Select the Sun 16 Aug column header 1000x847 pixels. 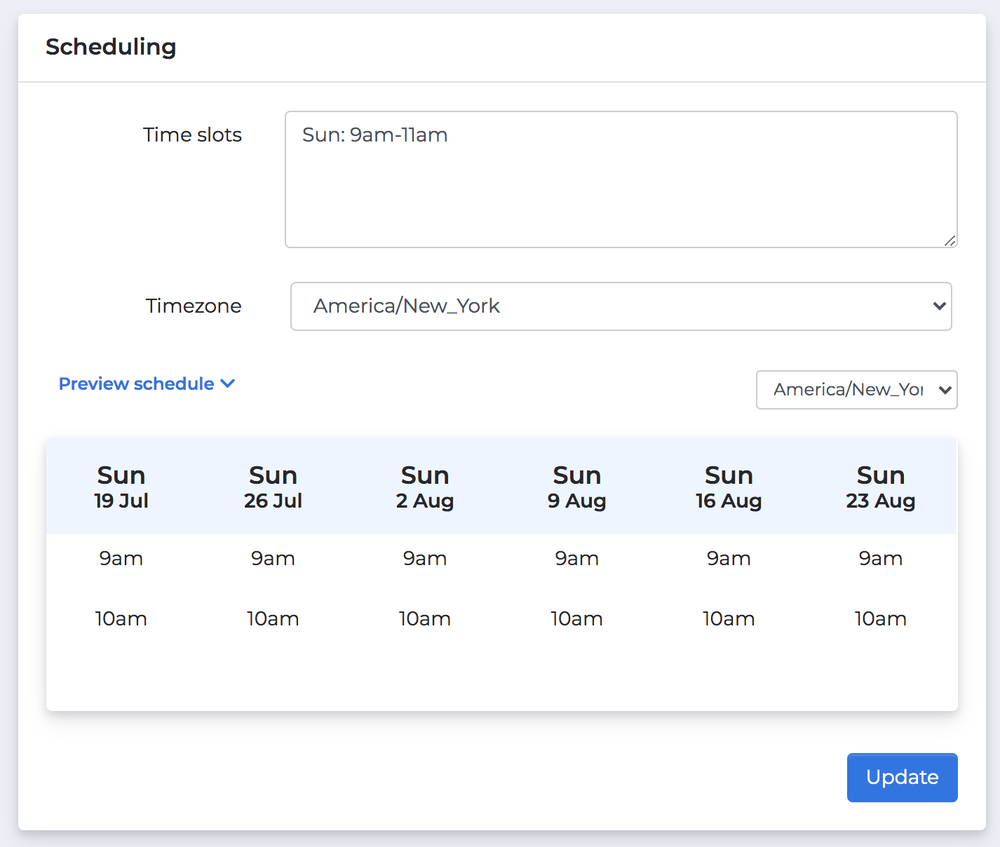pos(729,486)
